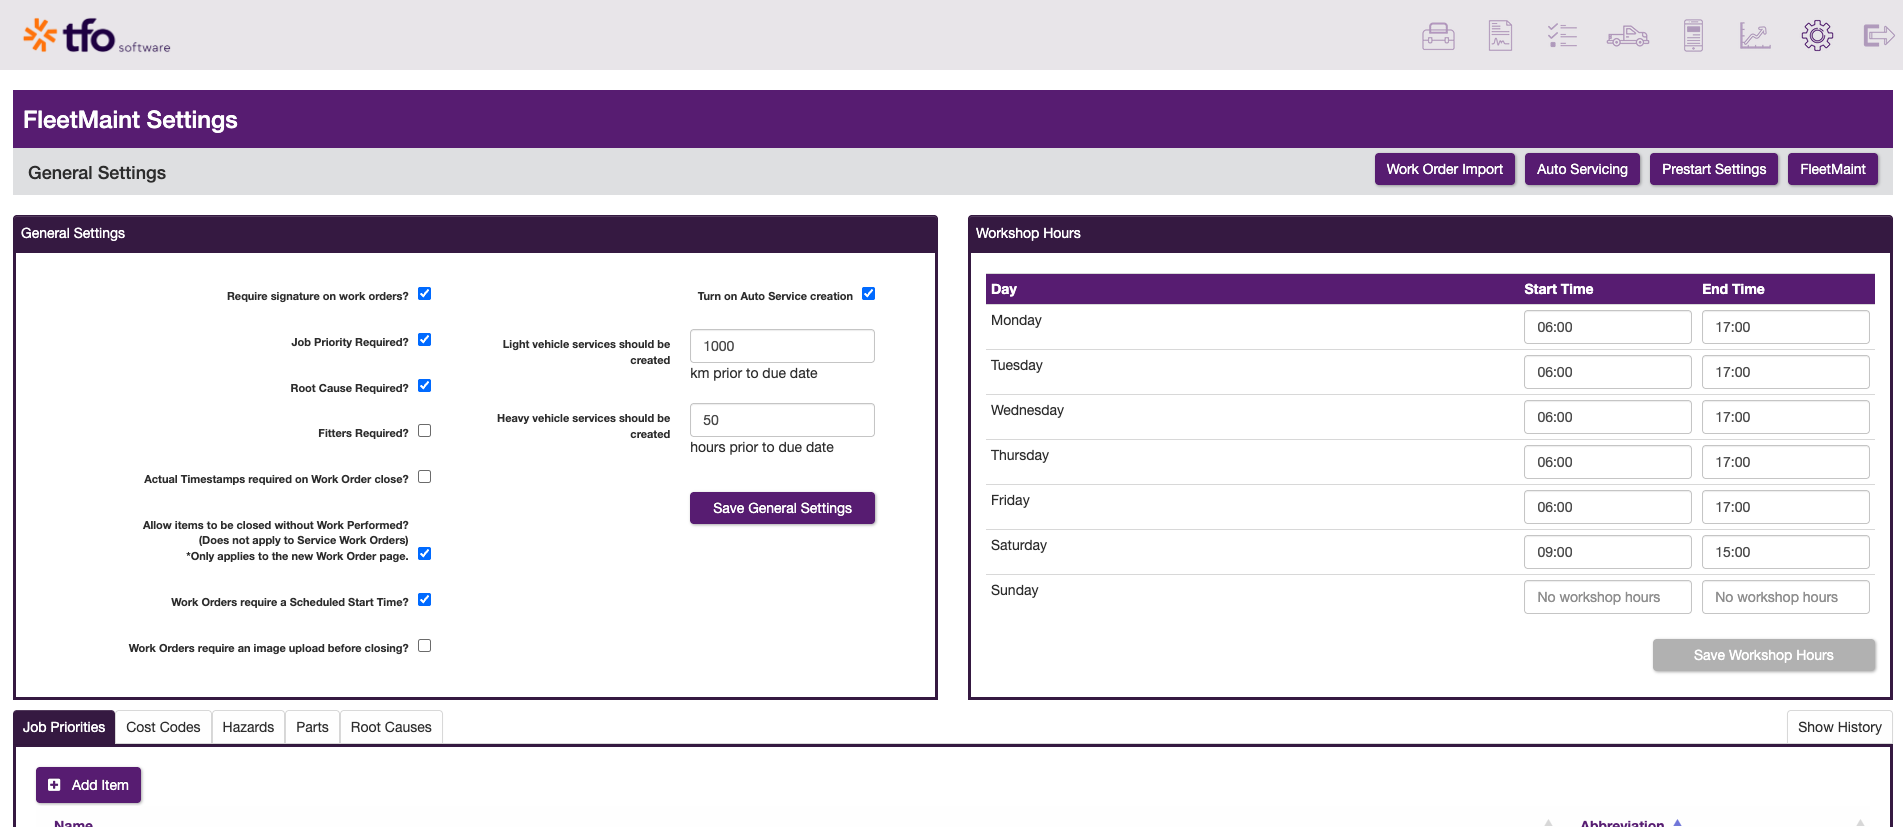The height and width of the screenshot is (827, 1903).
Task: Click the 'Workshop Hours' panel title
Action: tap(1028, 233)
